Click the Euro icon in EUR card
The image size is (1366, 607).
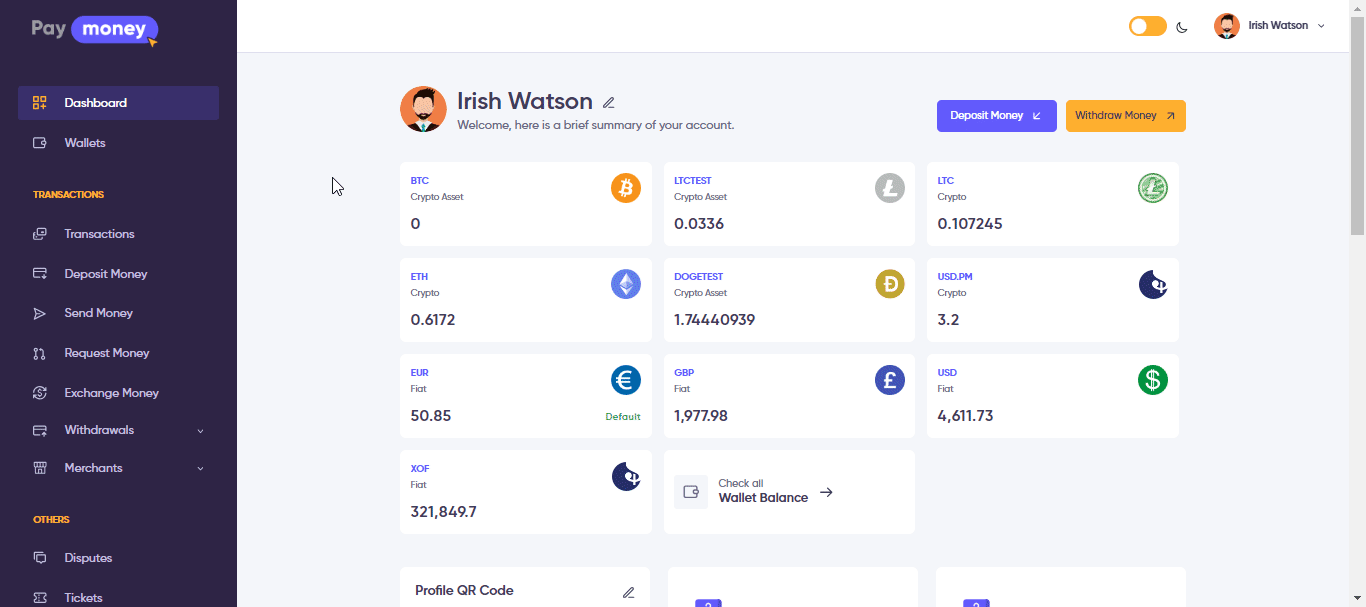coord(626,380)
